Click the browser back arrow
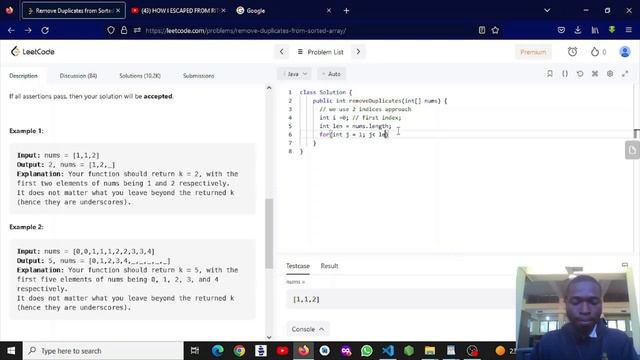640x360 pixels. [11, 30]
